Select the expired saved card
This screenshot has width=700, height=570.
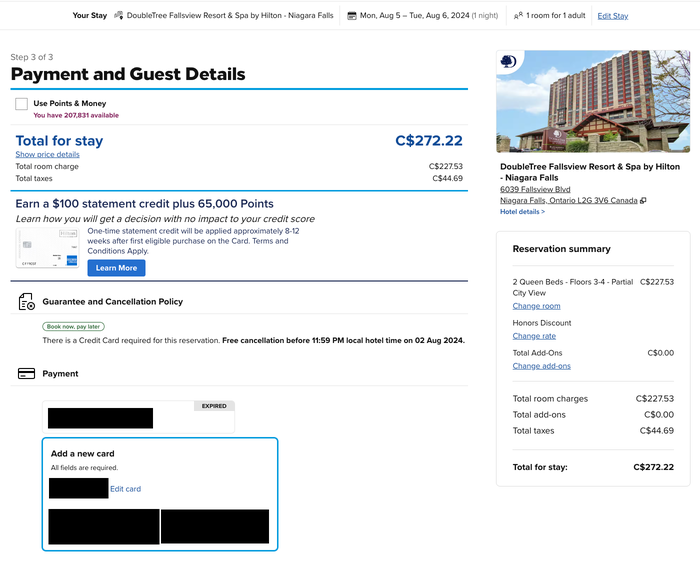[x=138, y=417]
